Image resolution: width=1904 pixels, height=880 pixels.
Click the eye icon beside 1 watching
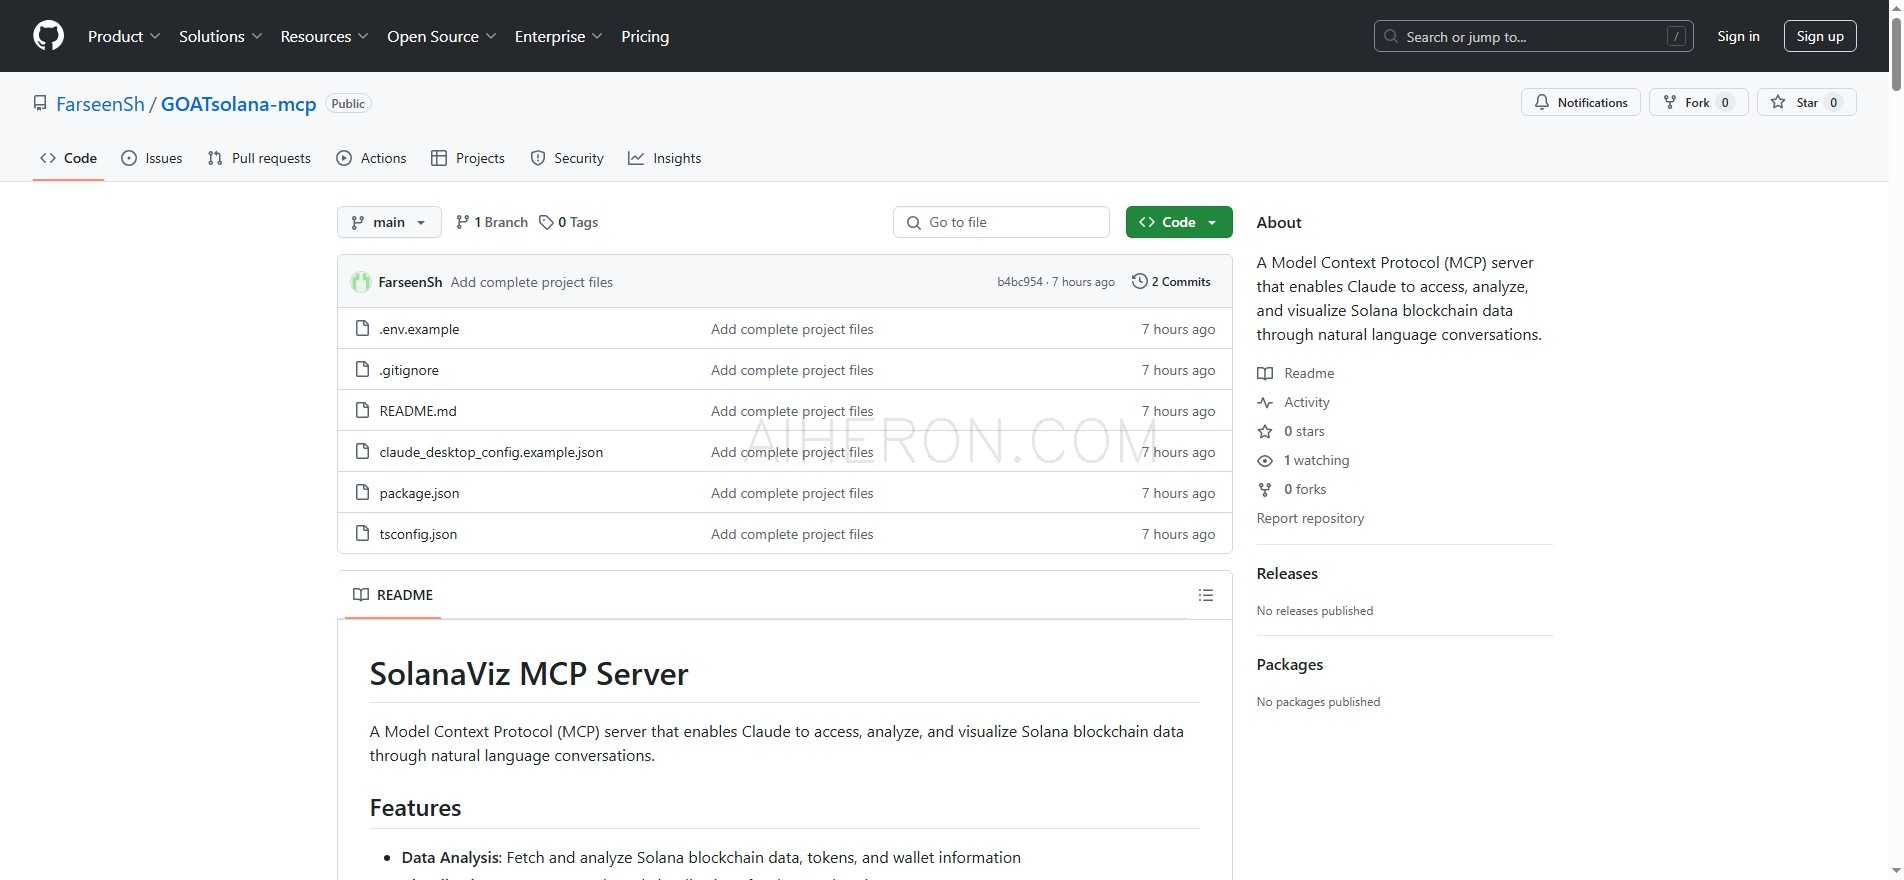click(1265, 460)
